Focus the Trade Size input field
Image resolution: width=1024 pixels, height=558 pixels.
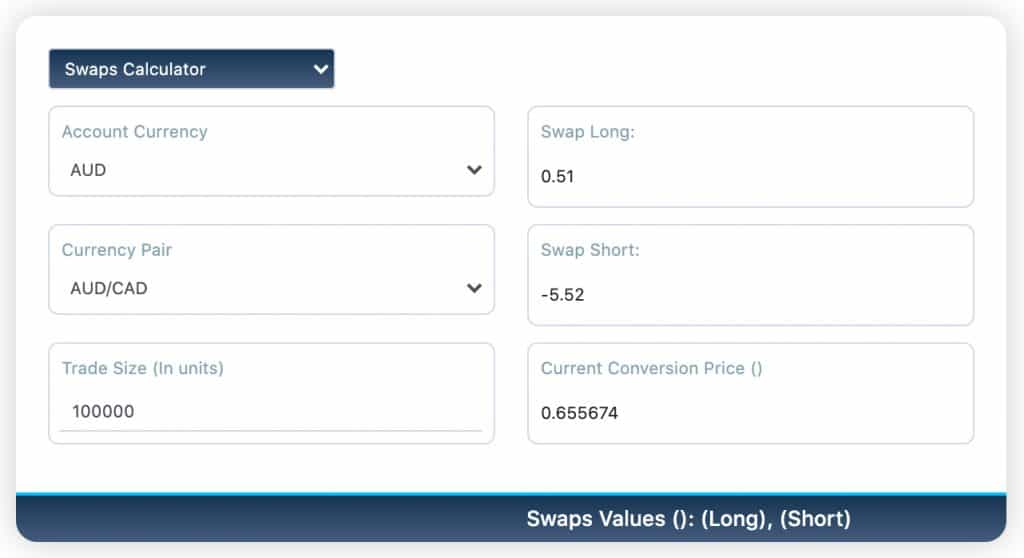pos(270,411)
